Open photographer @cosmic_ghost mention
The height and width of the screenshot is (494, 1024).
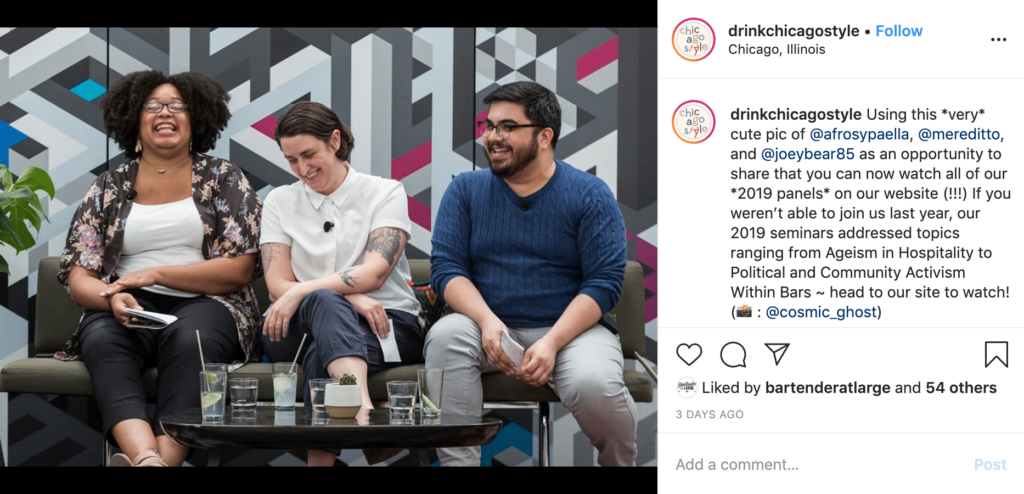point(821,312)
